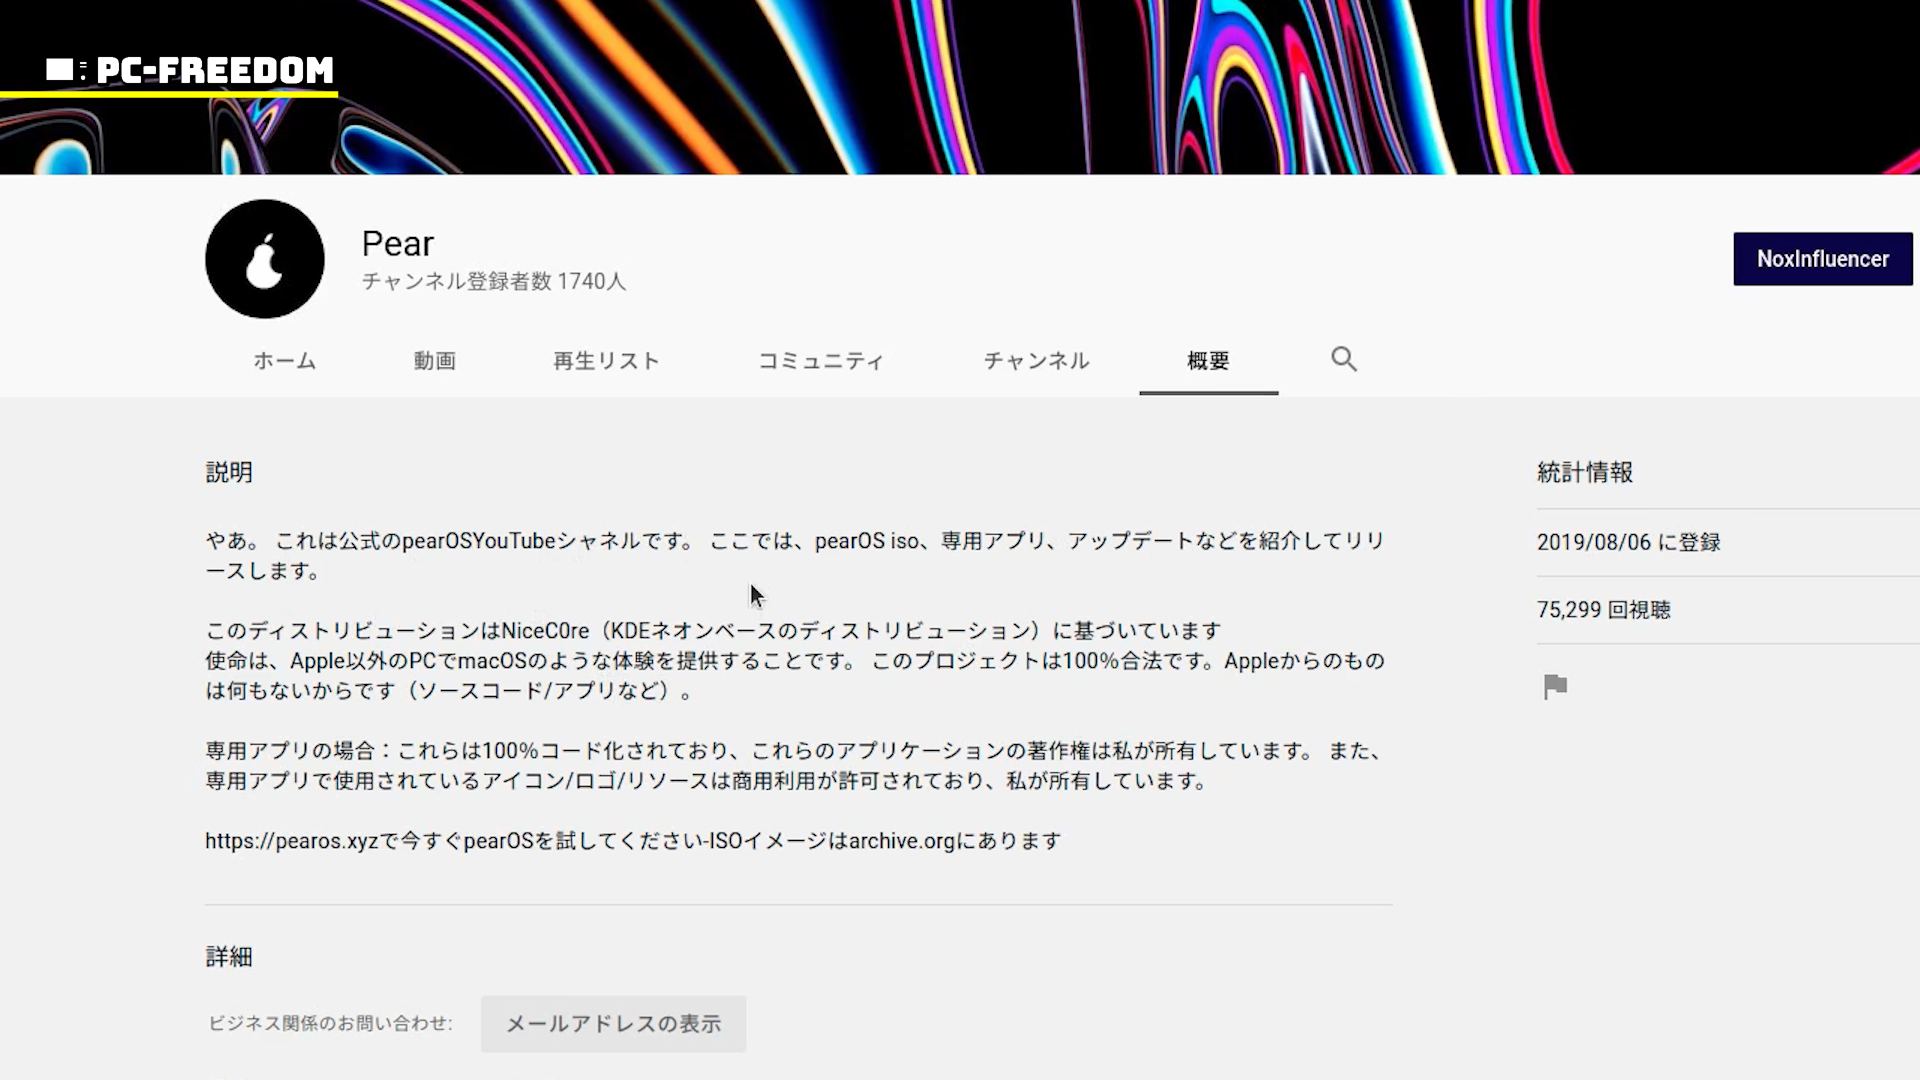Click the report flag icon
This screenshot has width=1920, height=1080.
pos(1555,687)
